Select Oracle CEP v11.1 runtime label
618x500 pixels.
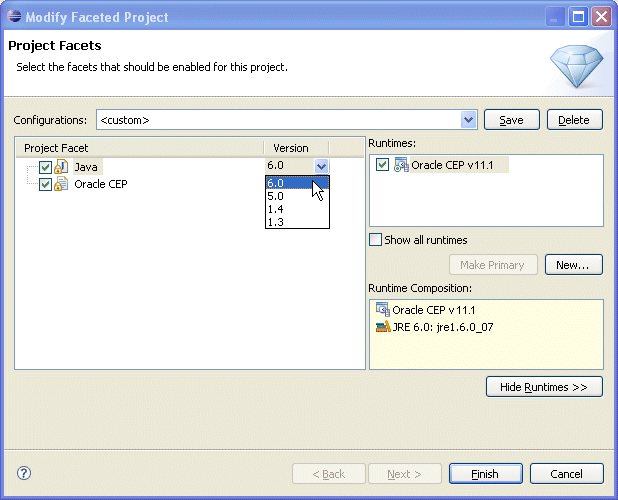tap(452, 165)
